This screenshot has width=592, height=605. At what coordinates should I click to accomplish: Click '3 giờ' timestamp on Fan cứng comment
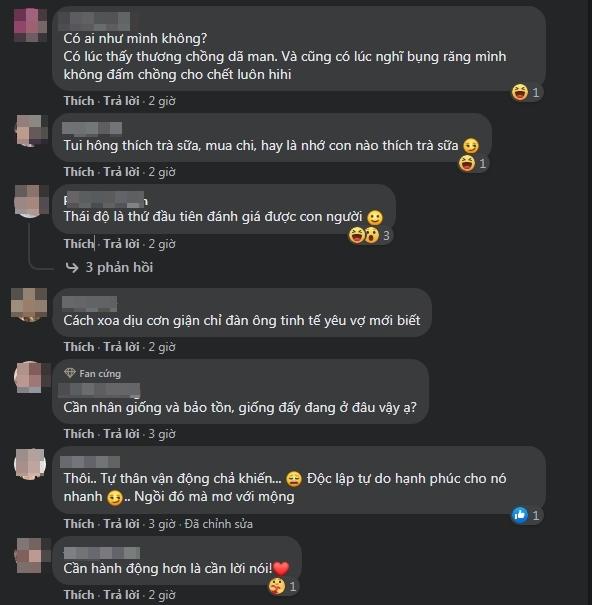click(162, 434)
